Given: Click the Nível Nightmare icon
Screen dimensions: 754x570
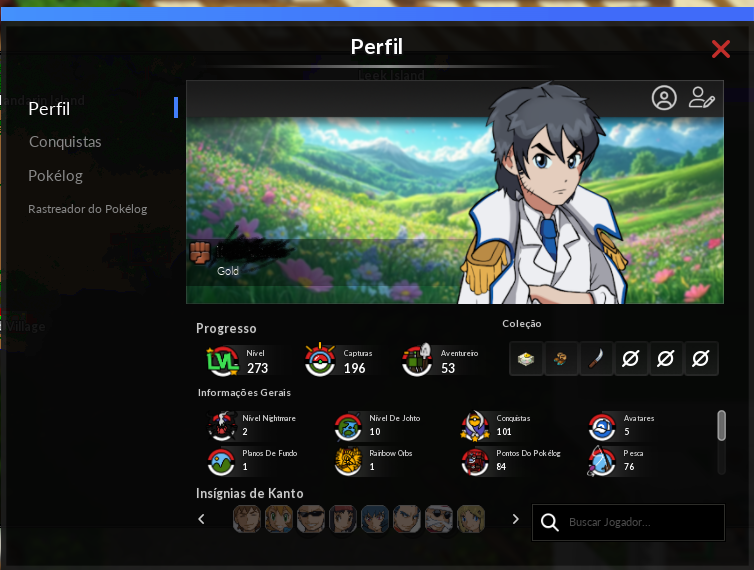Looking at the screenshot, I should (x=222, y=426).
